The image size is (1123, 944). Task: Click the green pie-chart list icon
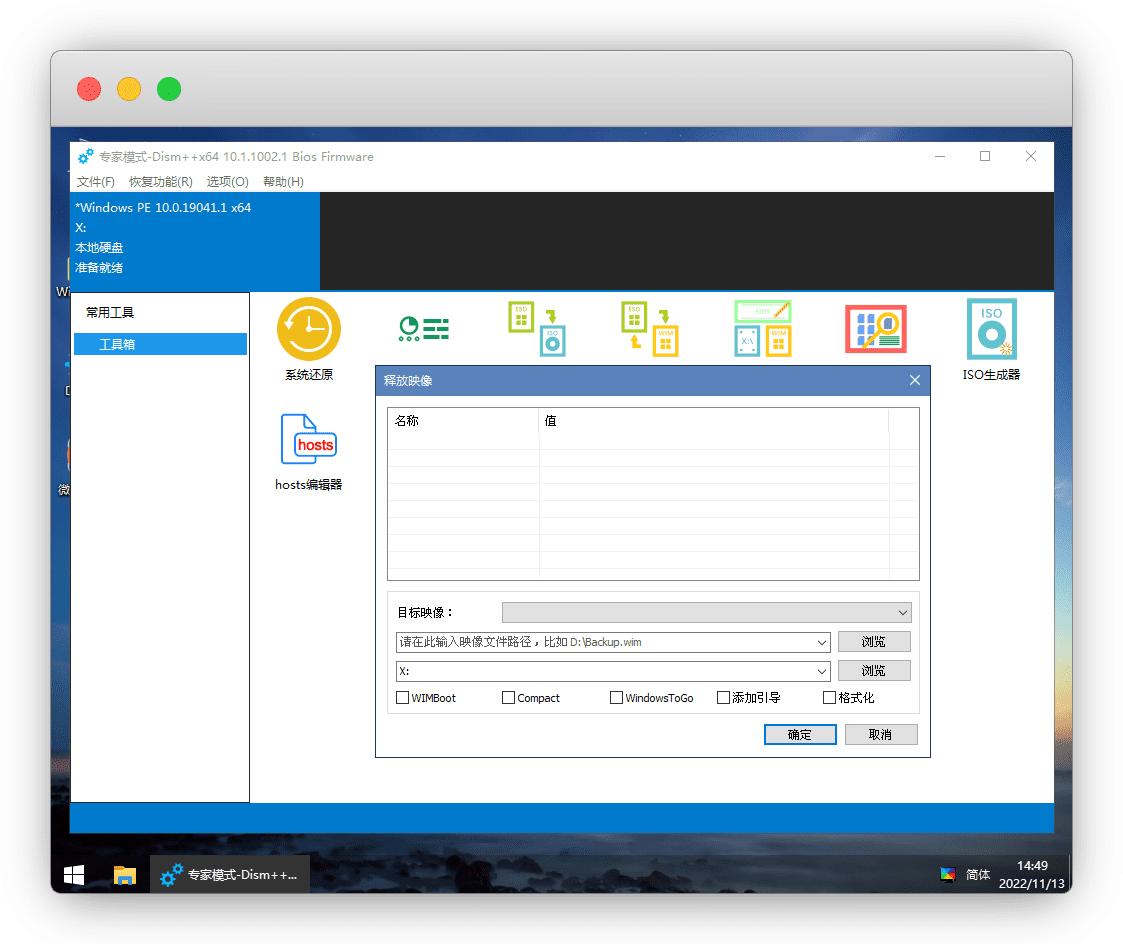(423, 327)
